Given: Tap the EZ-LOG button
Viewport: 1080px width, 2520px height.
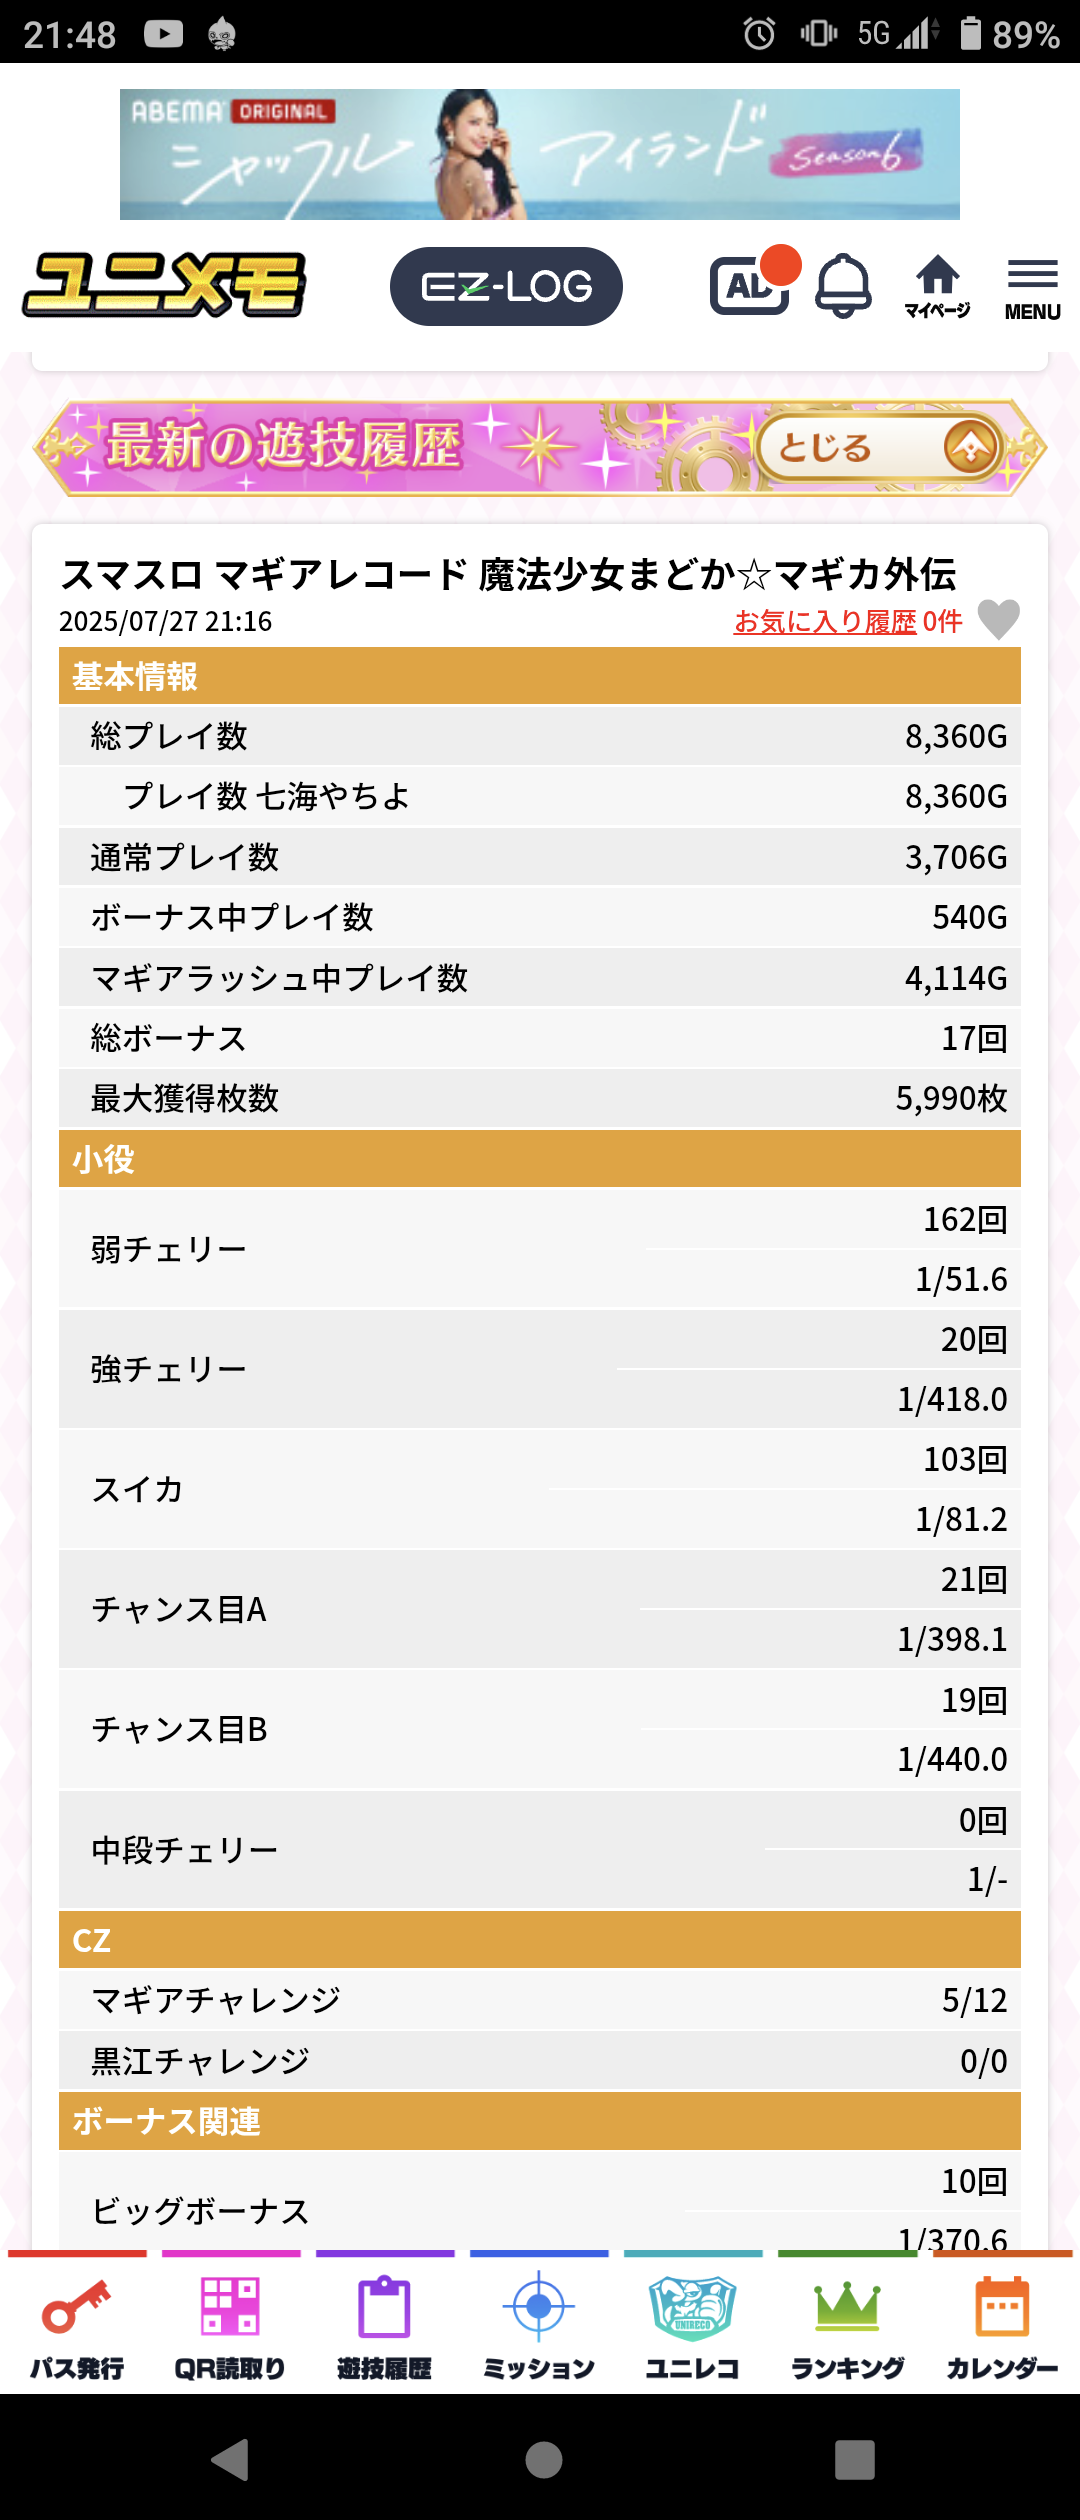Looking at the screenshot, I should point(506,287).
